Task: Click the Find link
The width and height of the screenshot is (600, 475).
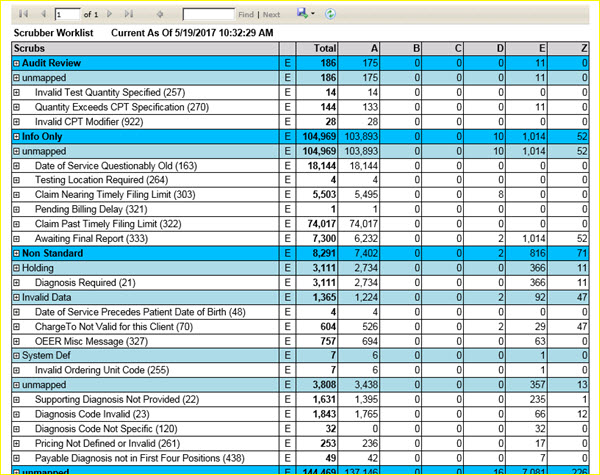Action: click(x=246, y=16)
